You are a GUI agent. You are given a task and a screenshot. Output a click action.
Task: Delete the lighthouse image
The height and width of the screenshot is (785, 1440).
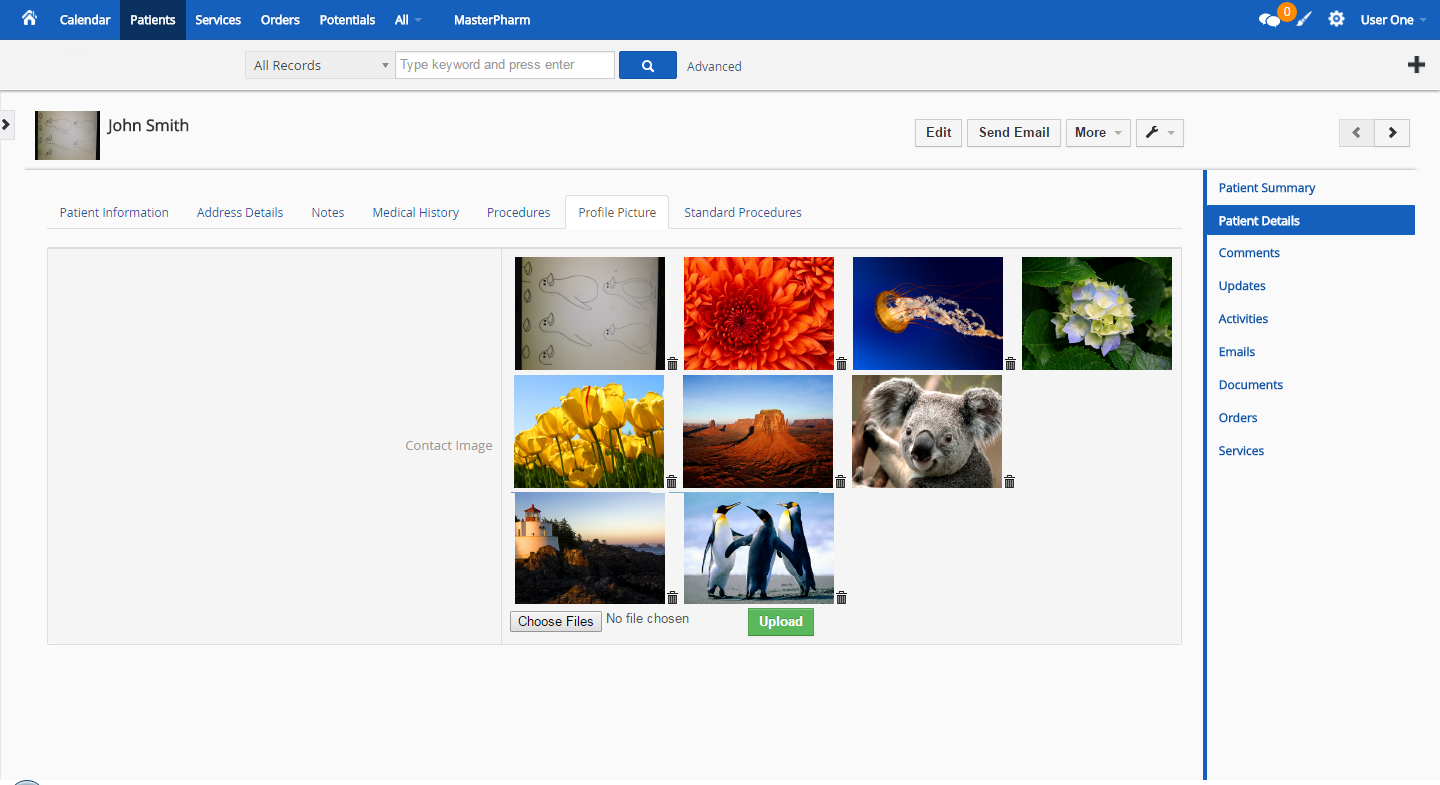672,597
